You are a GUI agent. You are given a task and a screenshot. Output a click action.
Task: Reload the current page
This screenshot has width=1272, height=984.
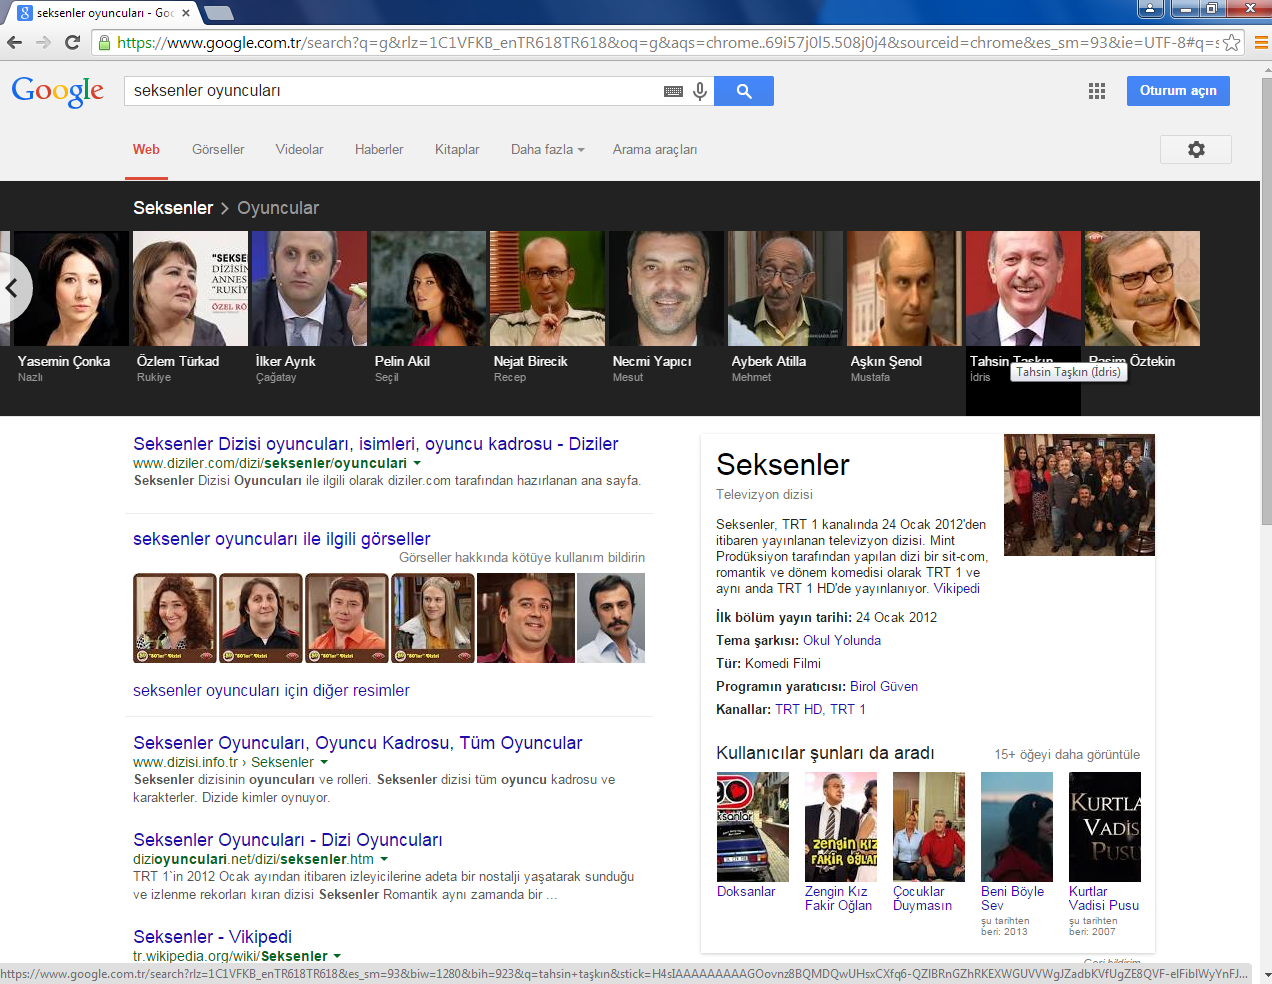point(72,42)
